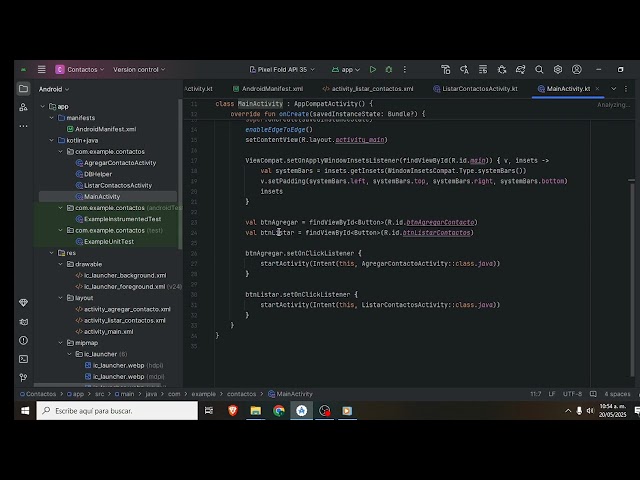Open More tool windows ellipsis in sidebar
The height and width of the screenshot is (480, 640).
[23, 126]
